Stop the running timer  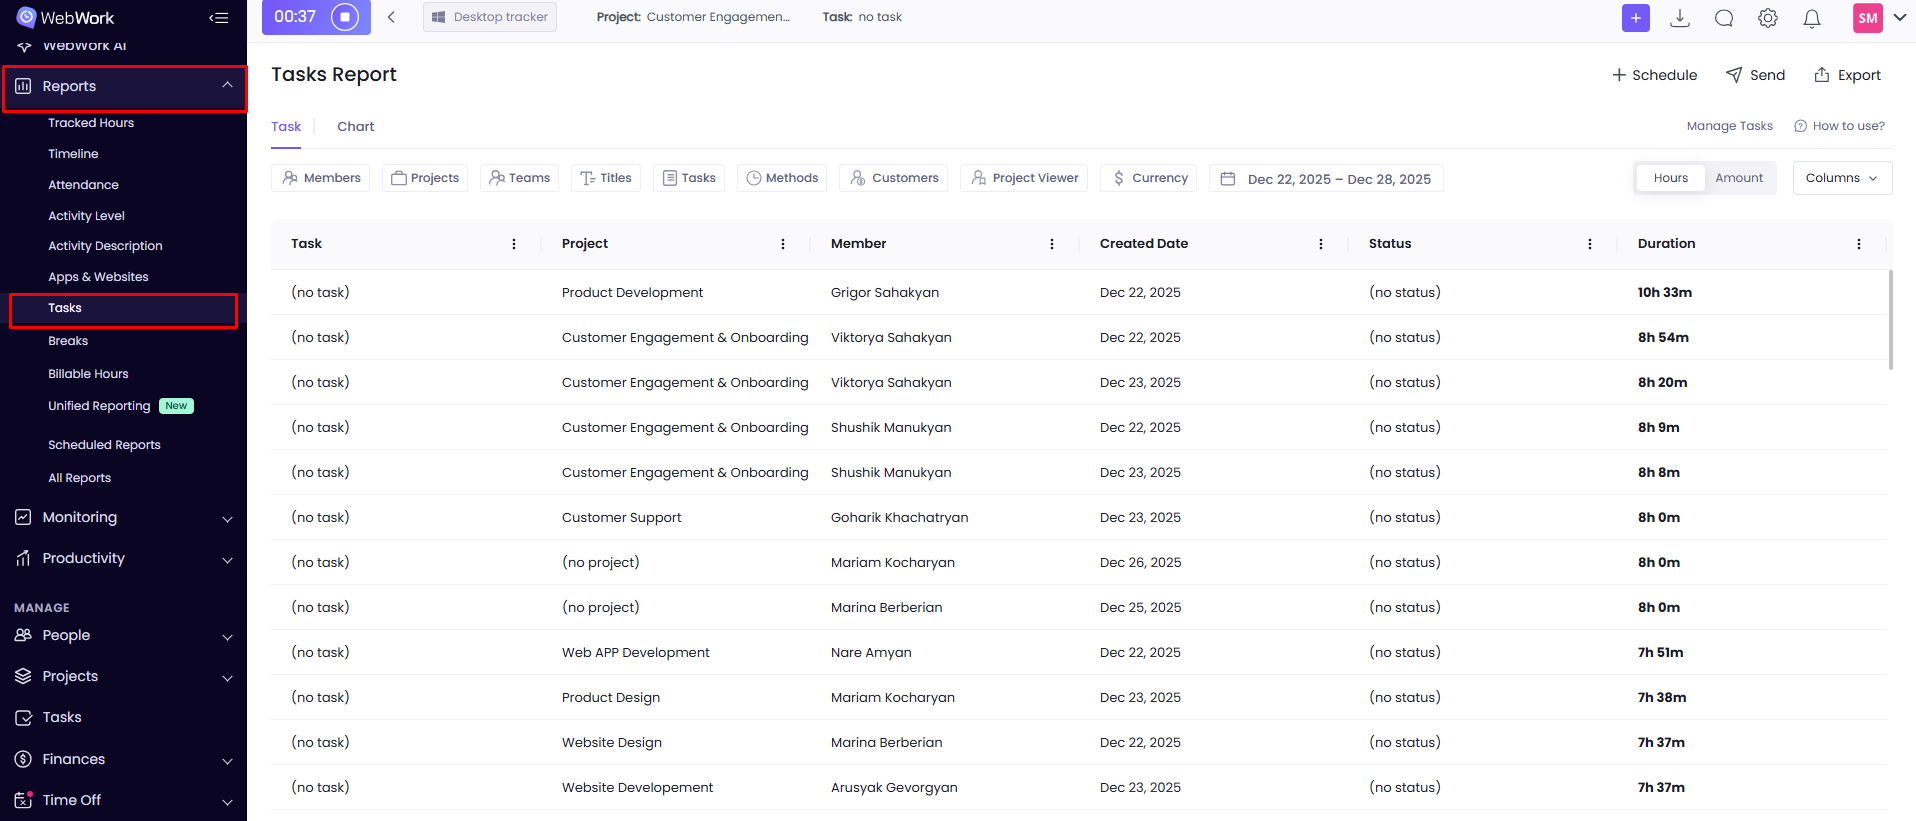pyautogui.click(x=344, y=17)
